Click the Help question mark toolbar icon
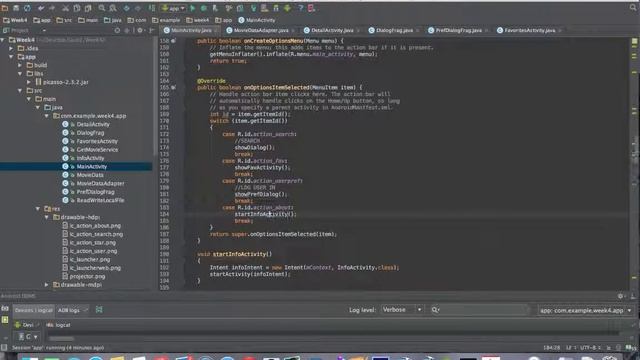640x360 pixels. point(300,8)
